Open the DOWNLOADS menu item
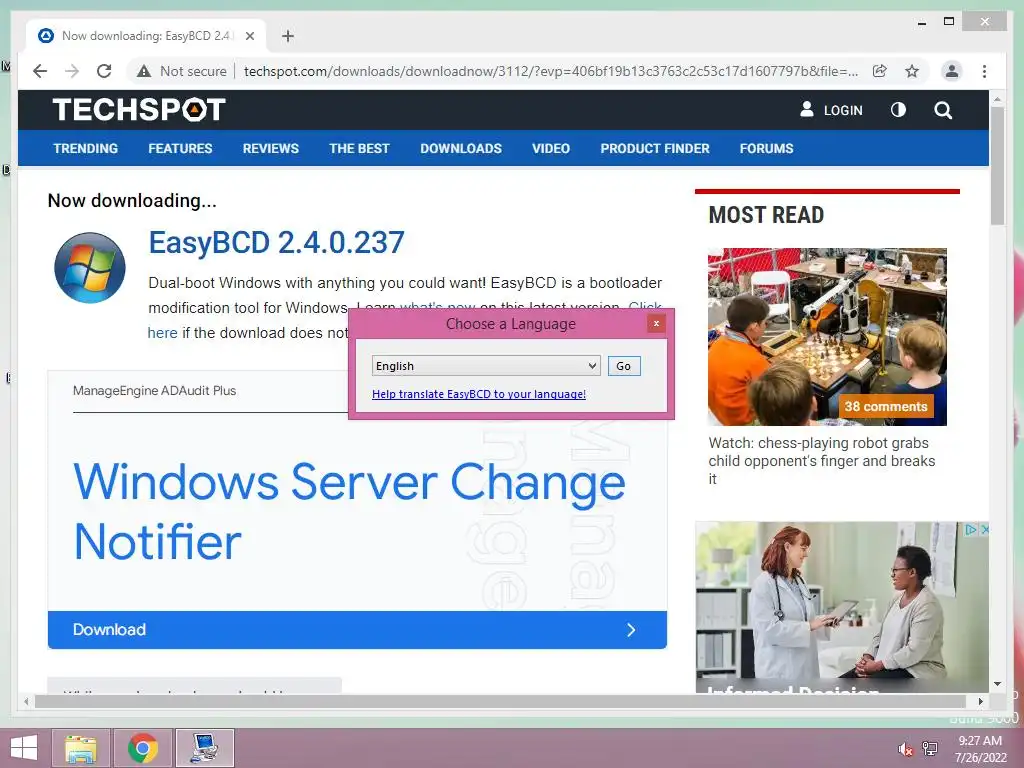The image size is (1024, 768). (461, 148)
